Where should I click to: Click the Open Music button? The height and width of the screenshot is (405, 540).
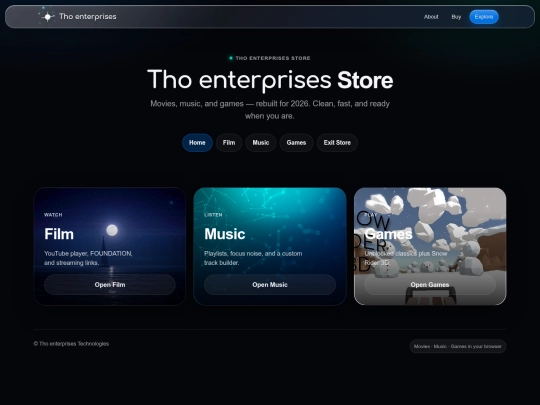coord(270,284)
